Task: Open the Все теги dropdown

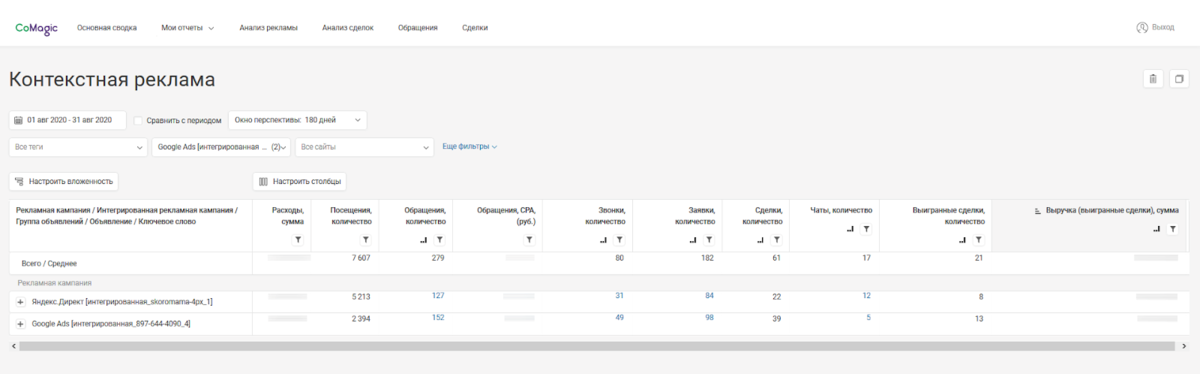Action: (x=79, y=147)
